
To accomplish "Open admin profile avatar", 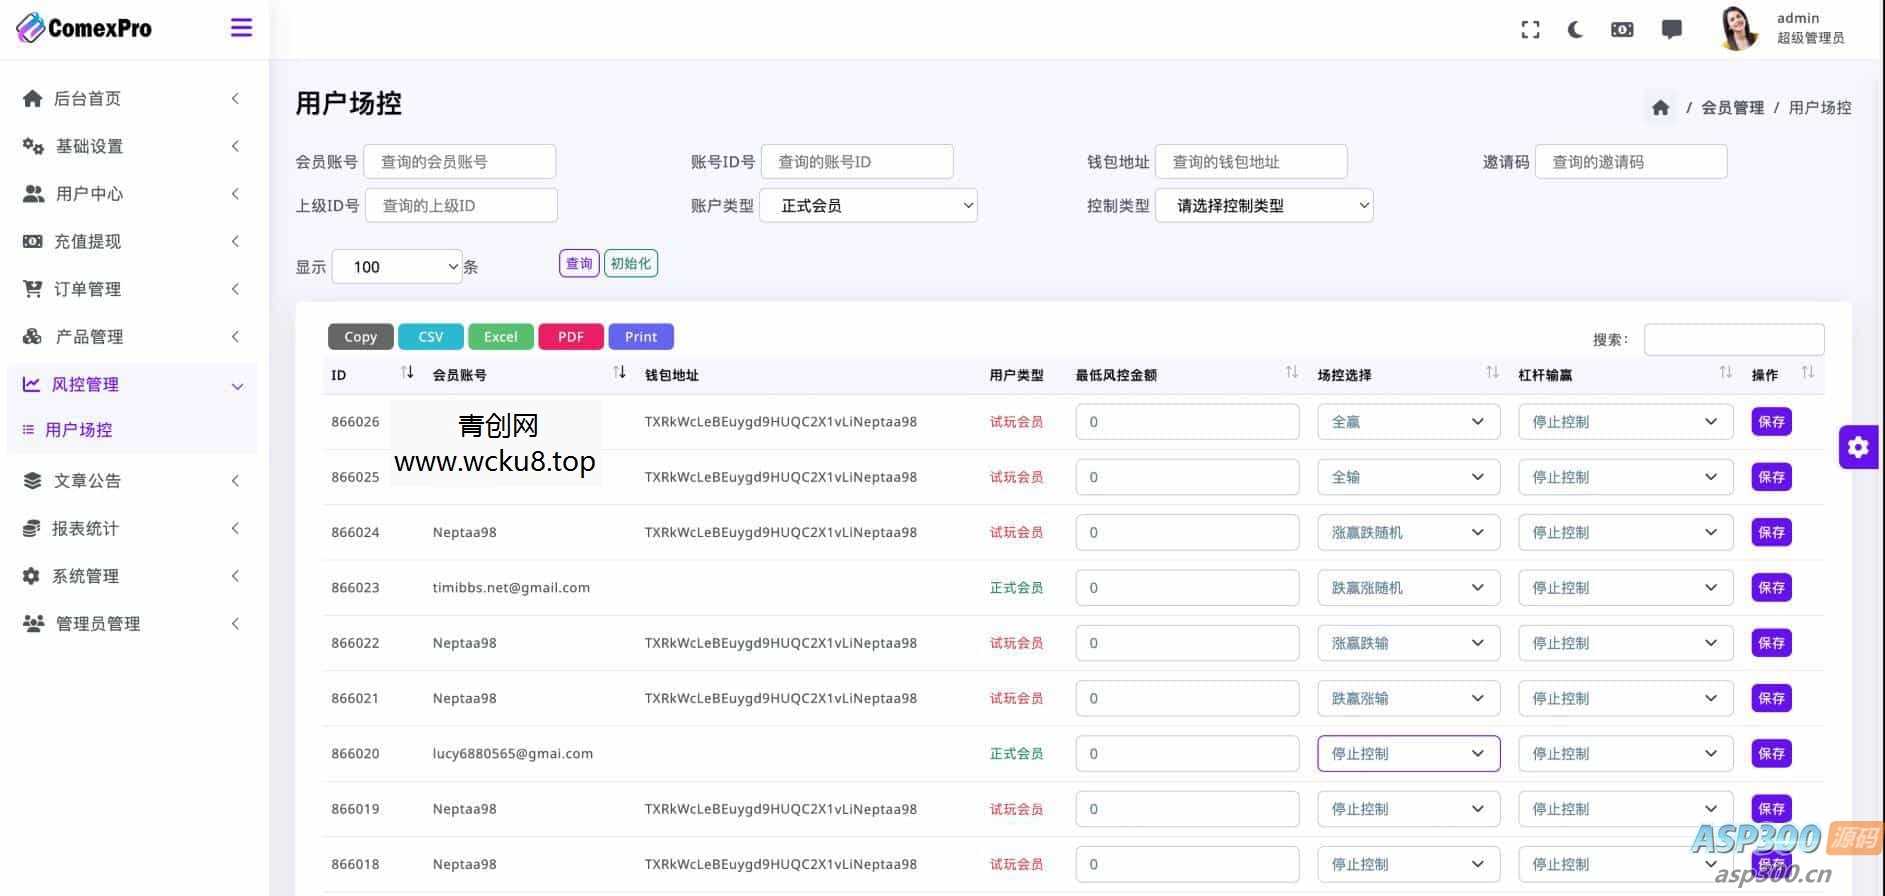I will coord(1739,28).
